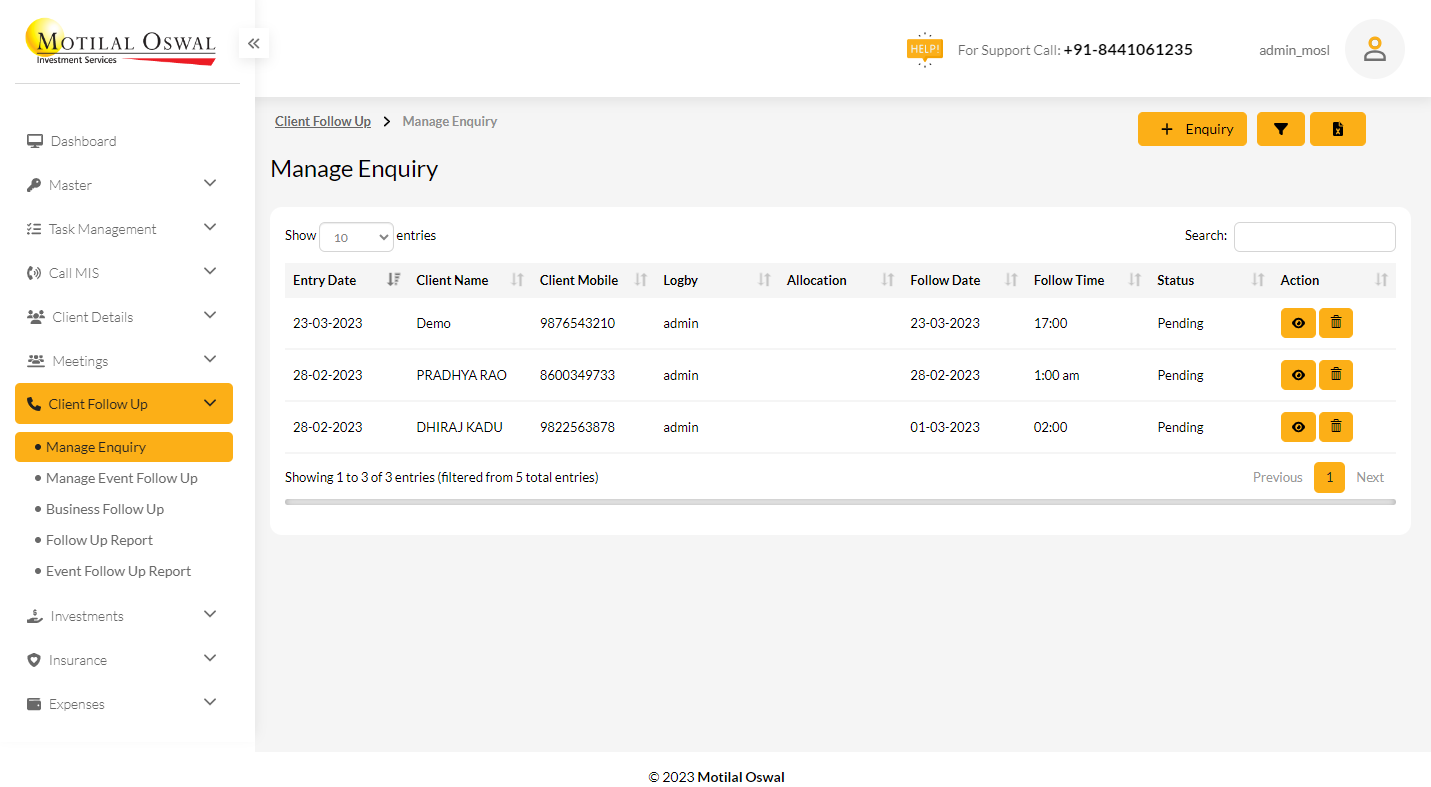View the Demo enquiry with eye icon
Screen dimensions: 1431x787
(1298, 323)
